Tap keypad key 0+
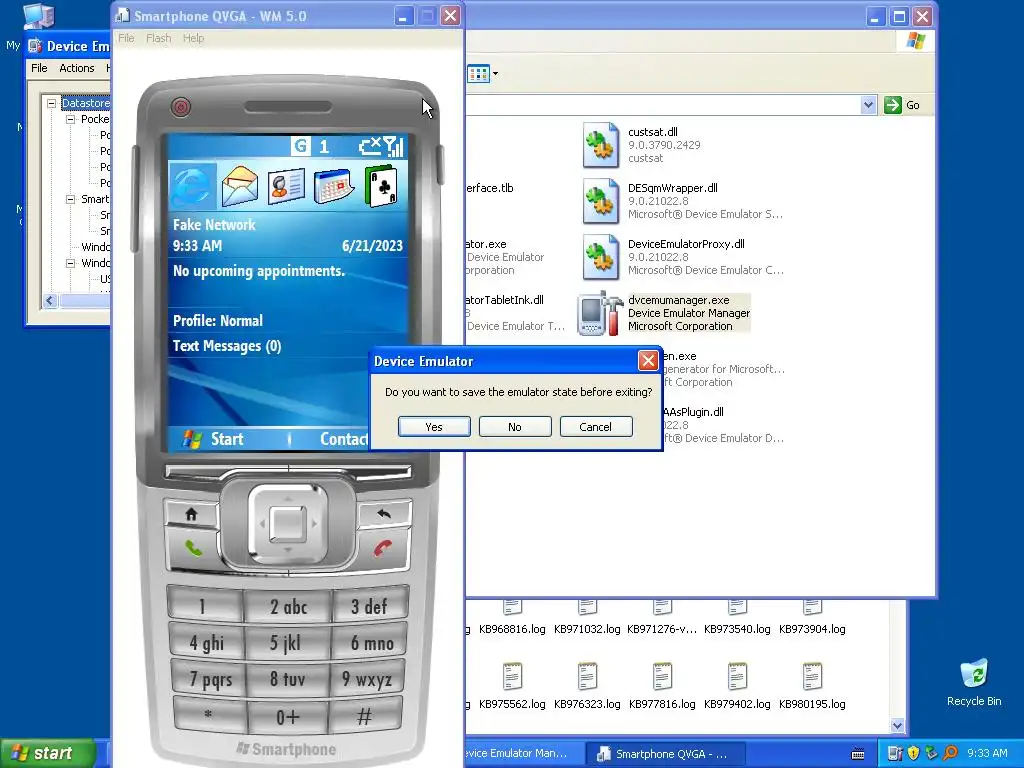 tap(287, 717)
